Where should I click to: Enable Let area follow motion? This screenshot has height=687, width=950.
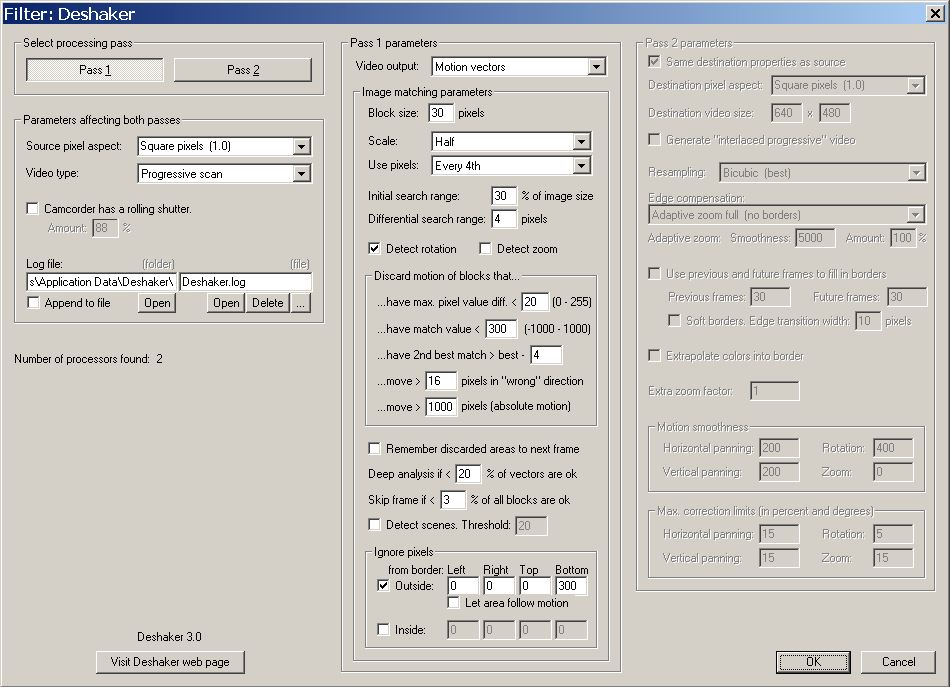453,602
